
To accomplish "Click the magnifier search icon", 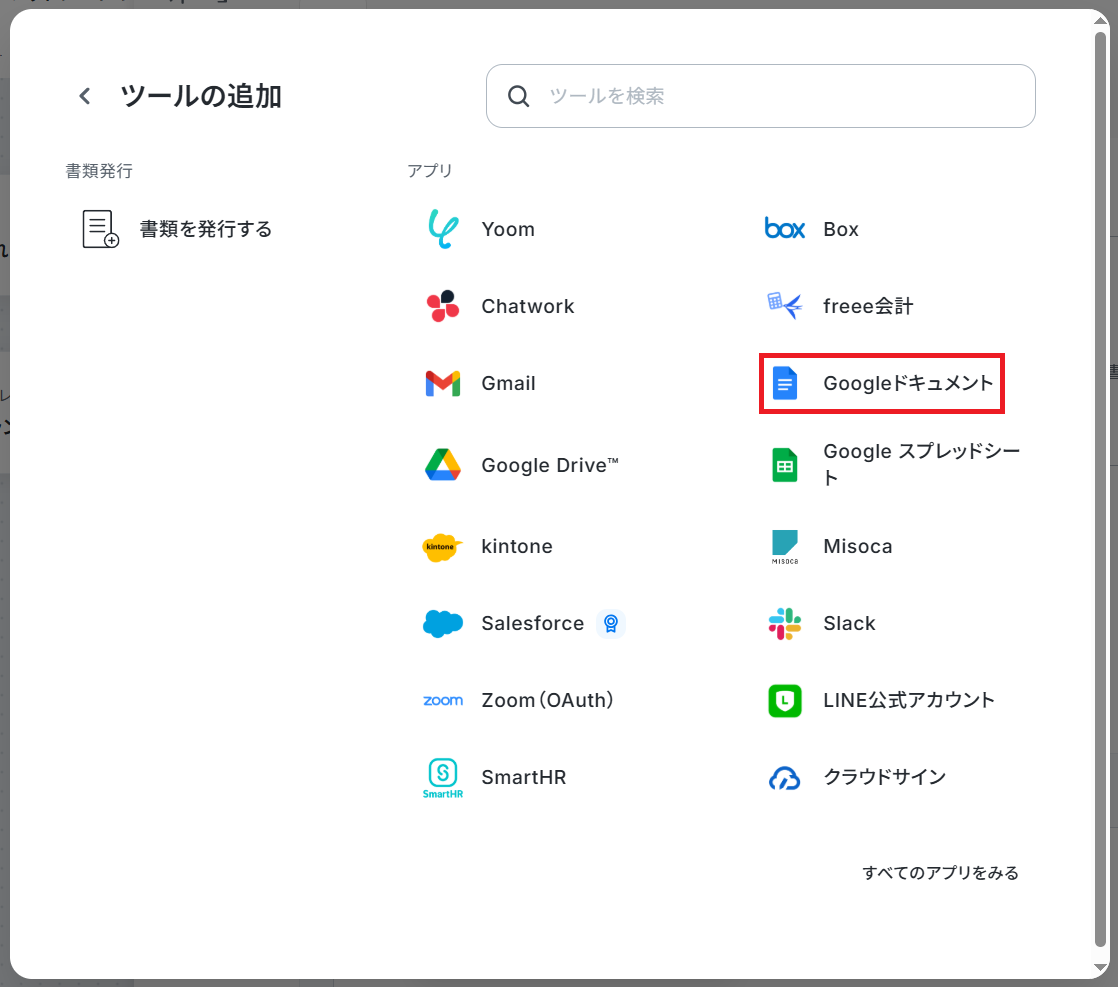I will click(x=518, y=96).
